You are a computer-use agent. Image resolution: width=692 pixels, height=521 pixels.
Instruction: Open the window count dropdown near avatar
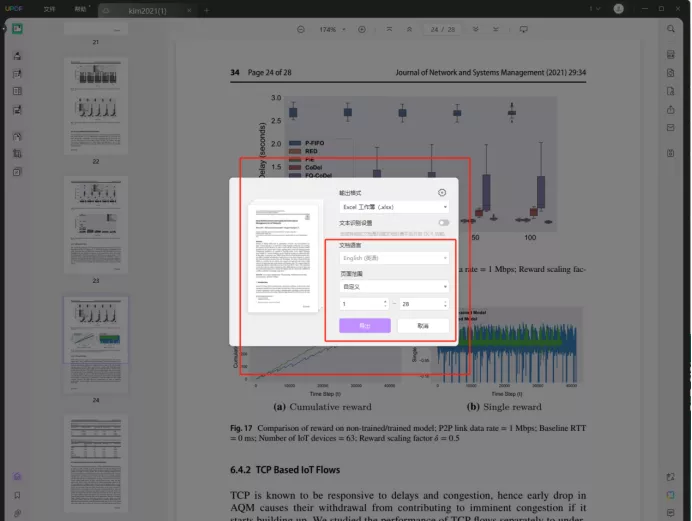594,8
